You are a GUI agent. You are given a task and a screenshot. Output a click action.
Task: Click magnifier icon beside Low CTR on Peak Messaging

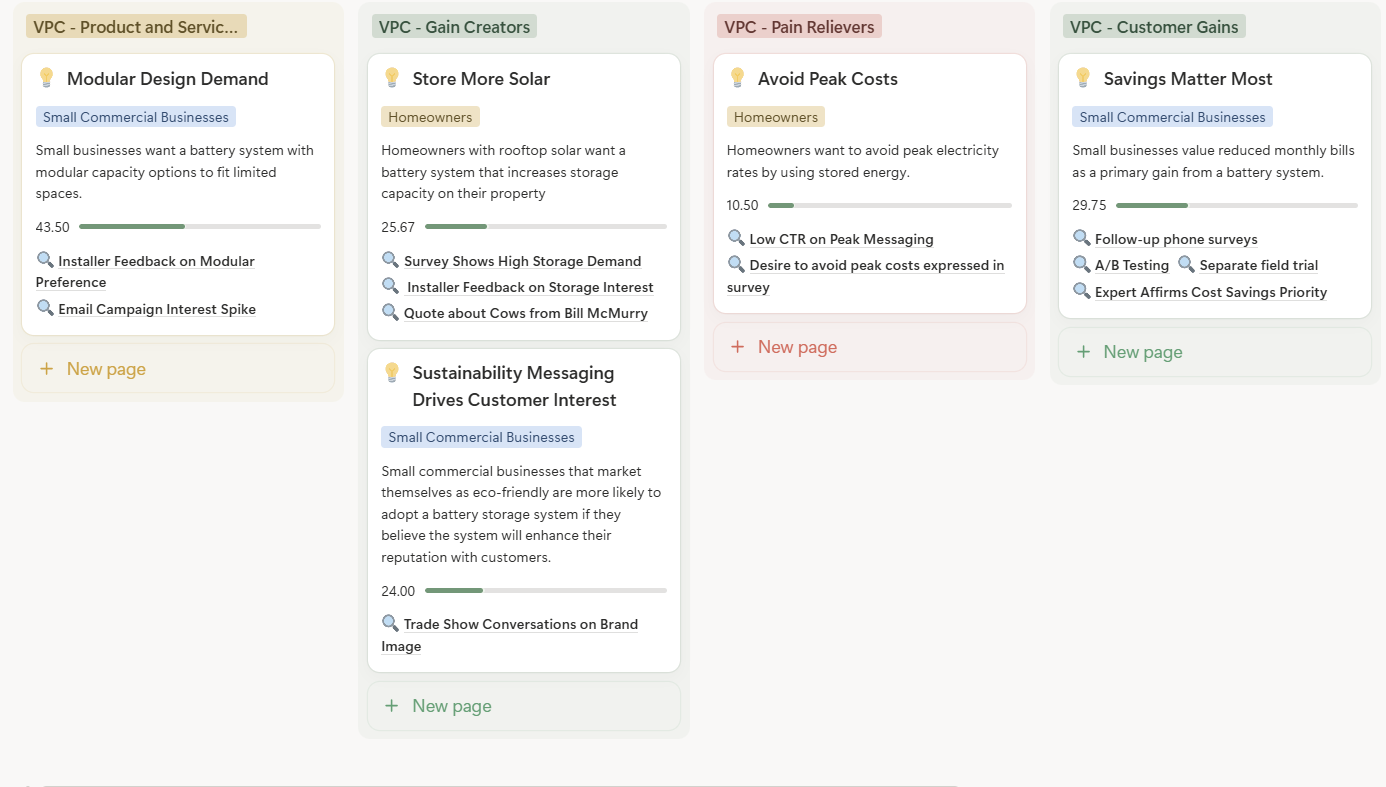coord(736,238)
